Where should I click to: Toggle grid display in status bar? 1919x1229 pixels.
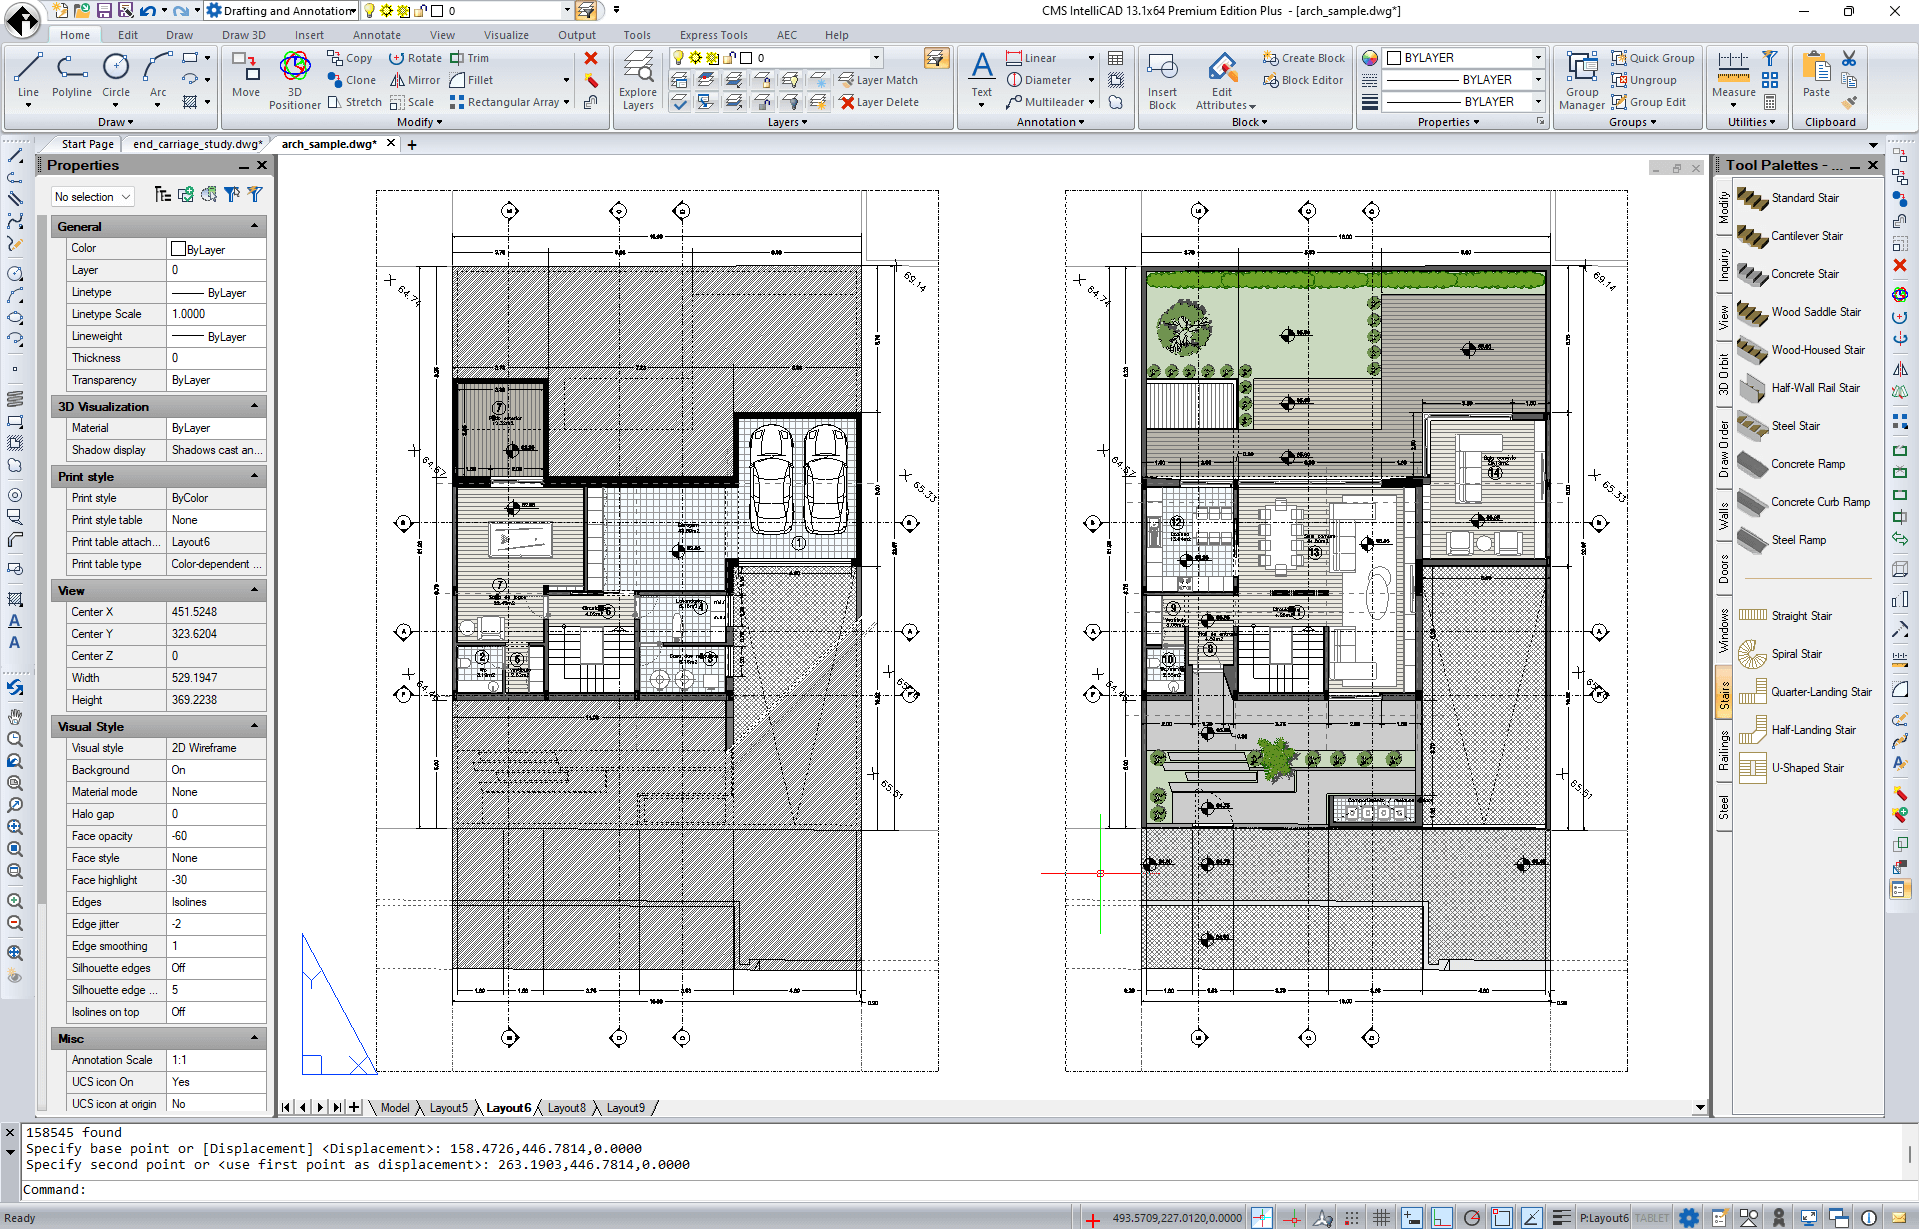[x=1381, y=1218]
